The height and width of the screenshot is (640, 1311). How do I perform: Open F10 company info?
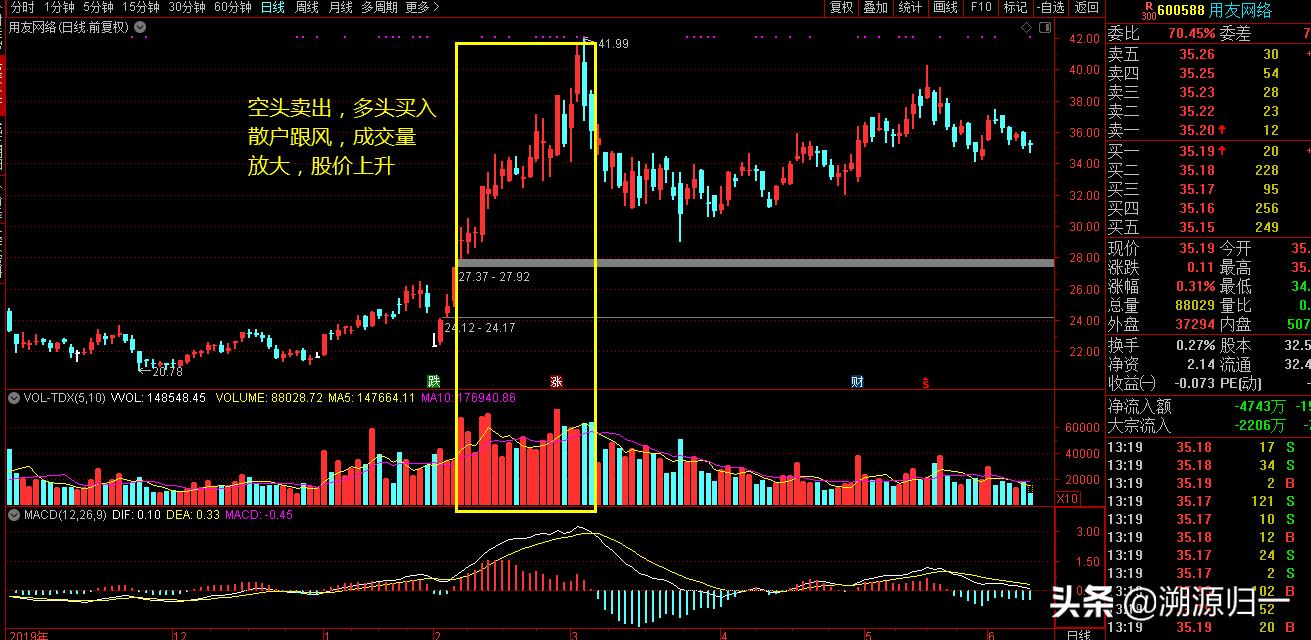coord(980,7)
